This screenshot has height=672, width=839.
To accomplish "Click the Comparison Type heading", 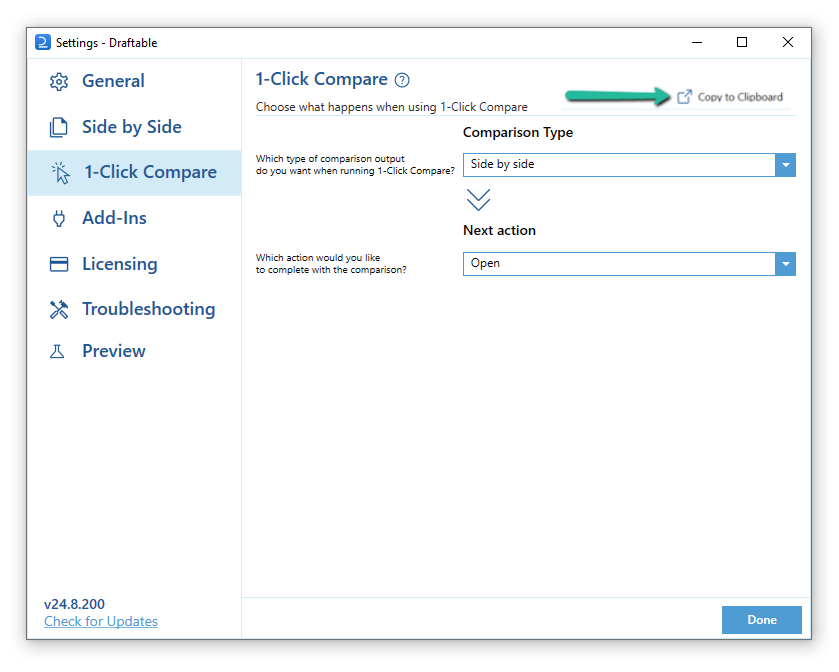I will (517, 133).
